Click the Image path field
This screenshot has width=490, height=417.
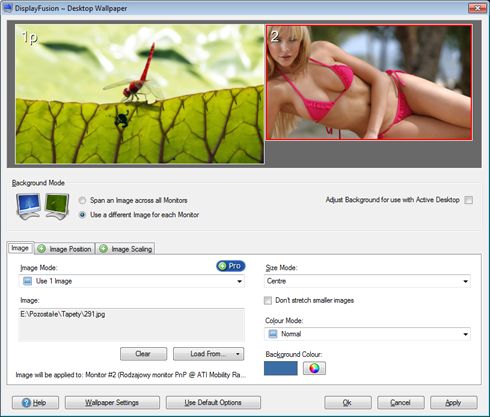[131, 325]
